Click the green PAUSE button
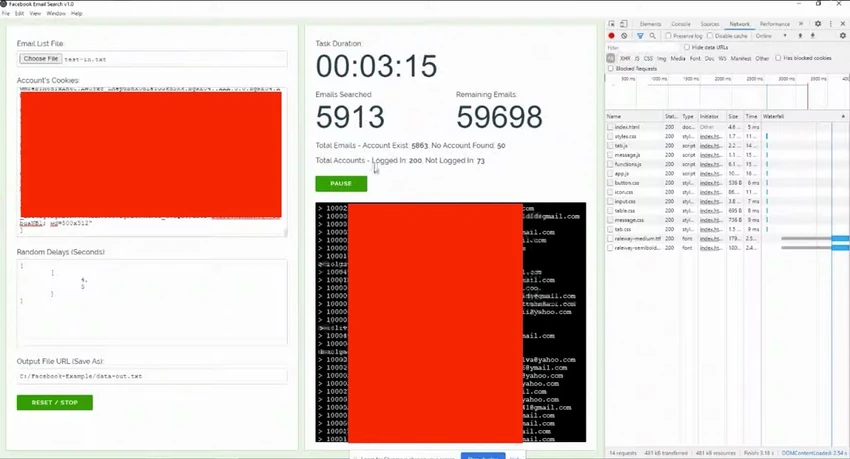Viewport: 850px width, 459px height. tap(341, 184)
